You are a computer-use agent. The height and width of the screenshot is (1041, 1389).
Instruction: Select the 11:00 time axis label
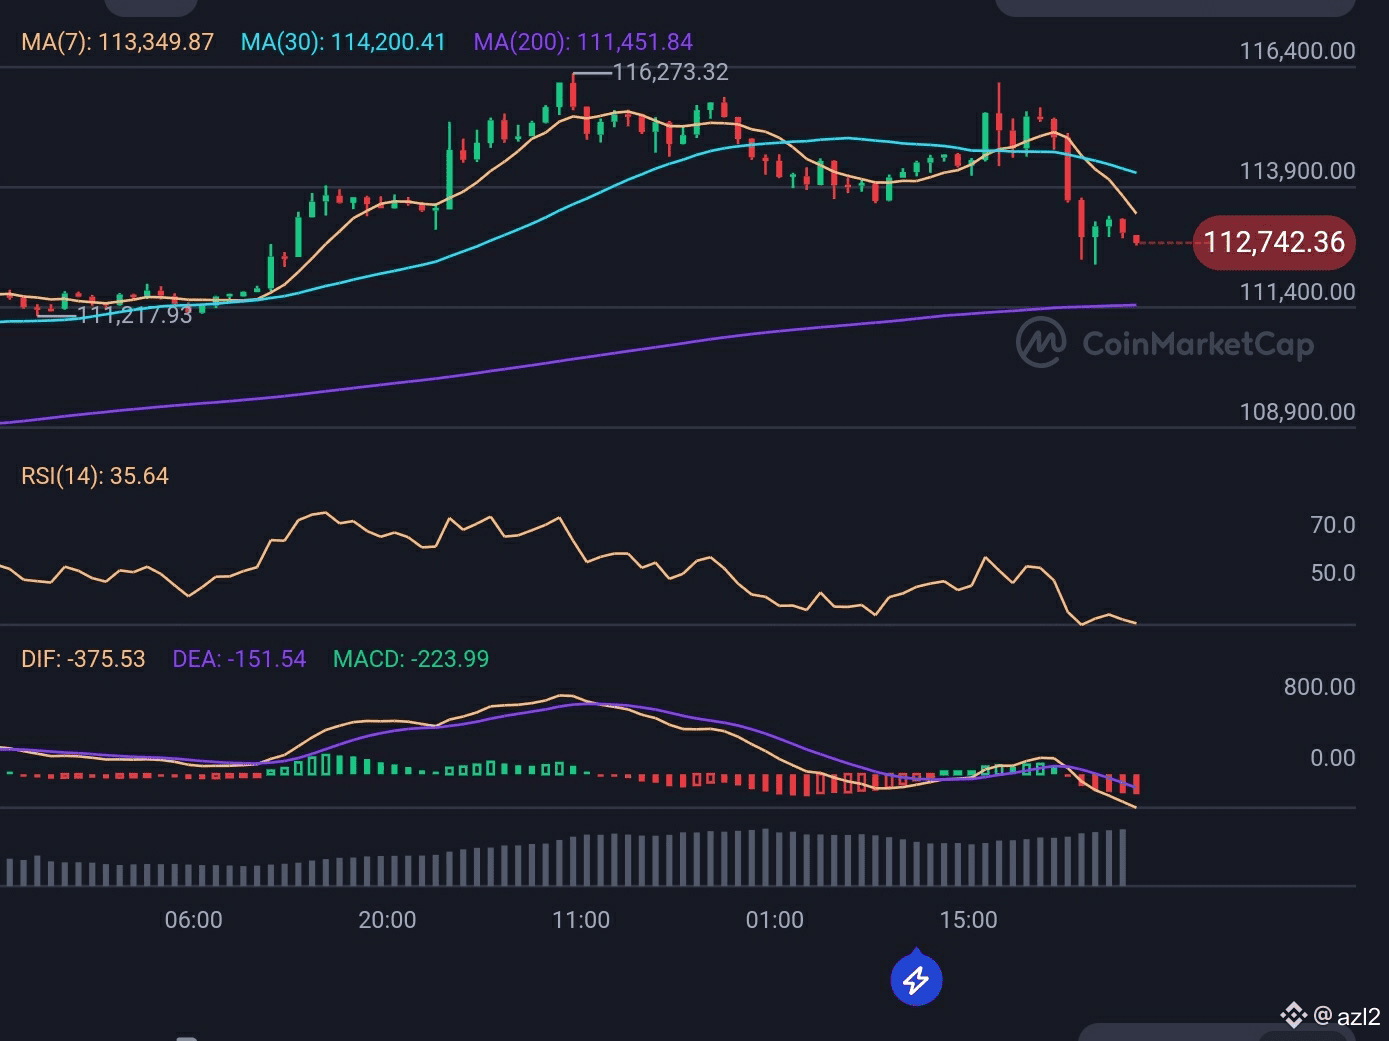581,920
